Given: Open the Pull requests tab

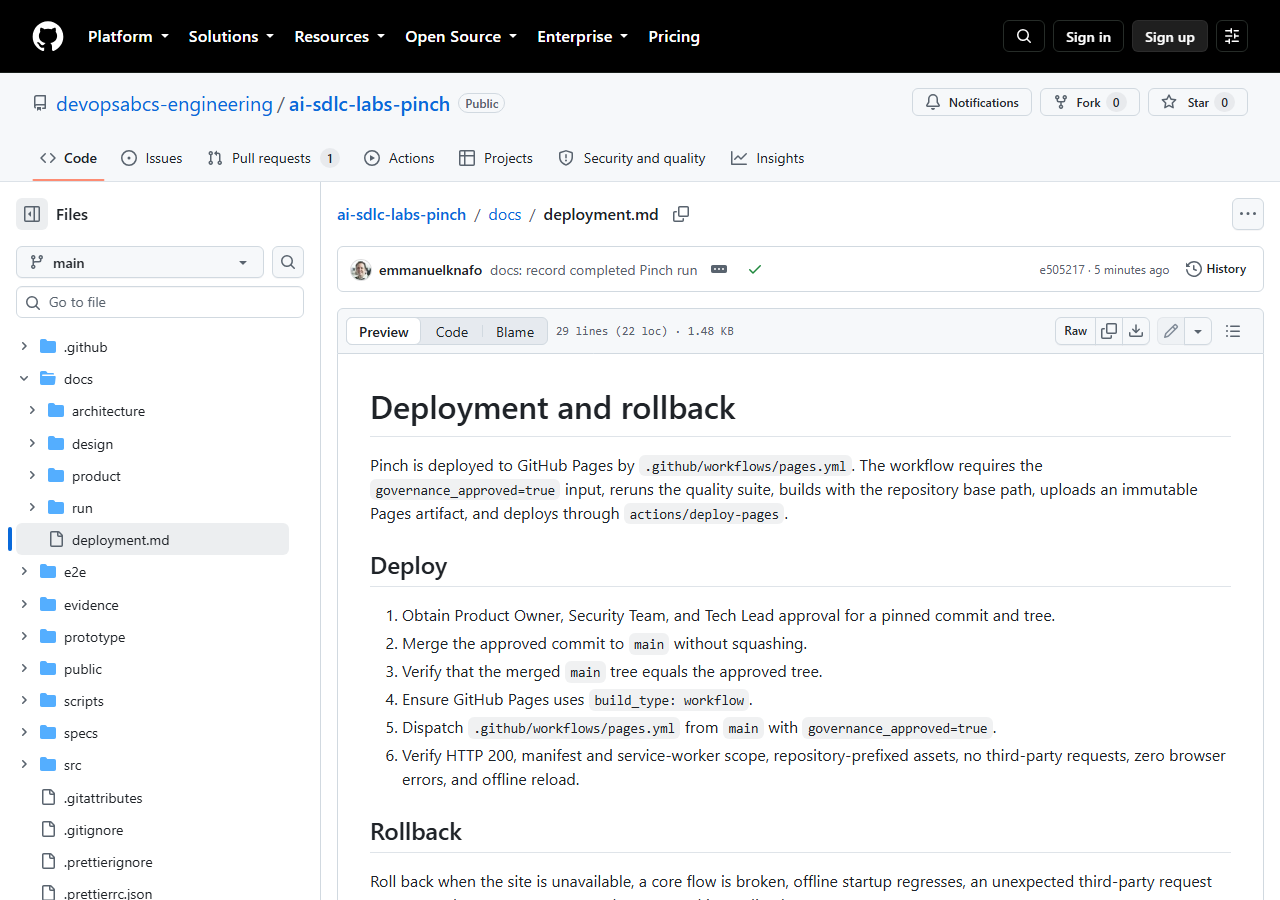Looking at the screenshot, I should 272,158.
